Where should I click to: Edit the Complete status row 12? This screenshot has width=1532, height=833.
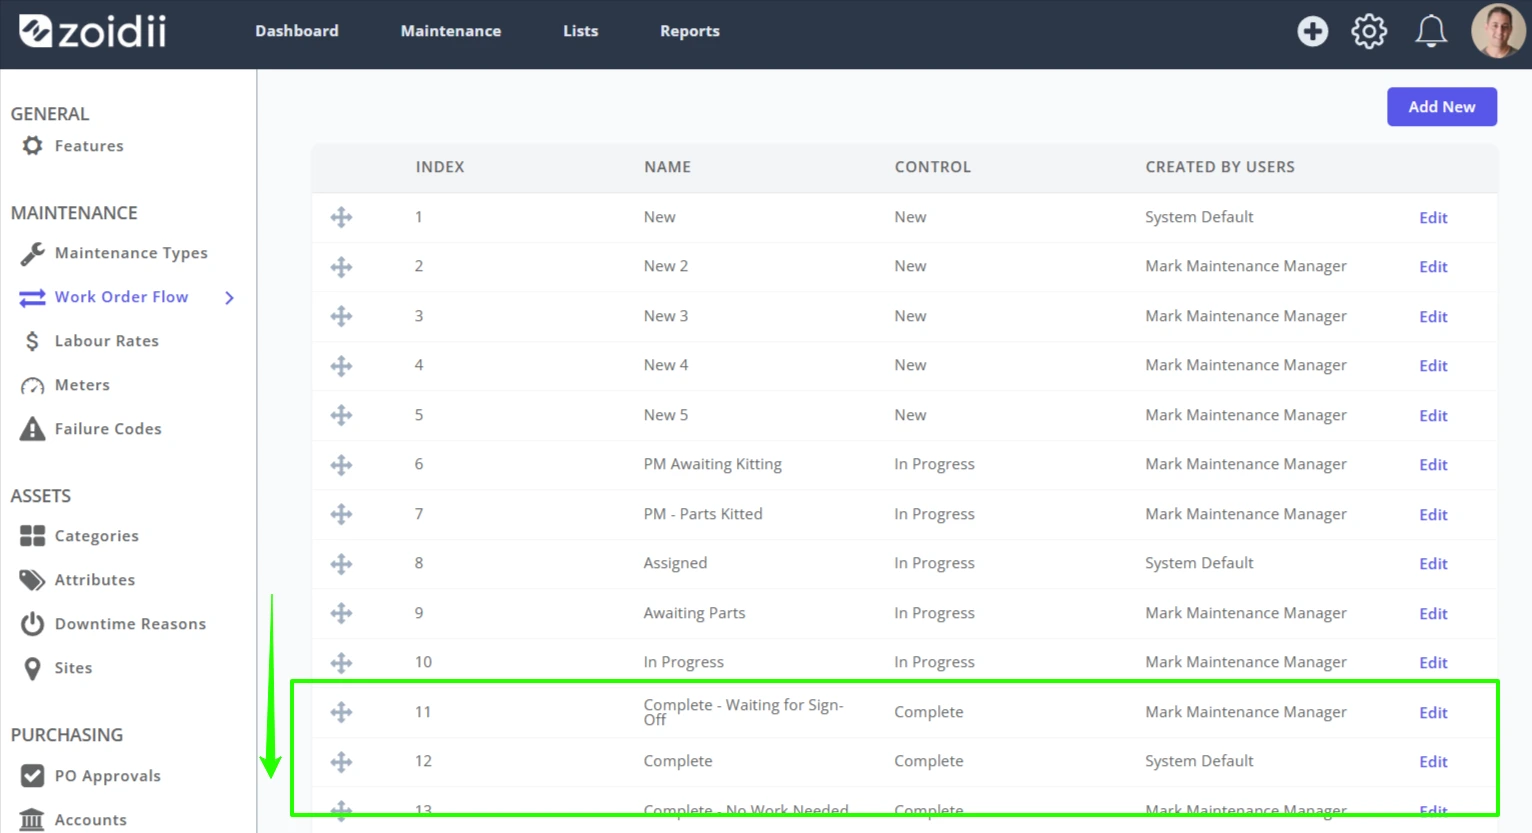(1433, 762)
